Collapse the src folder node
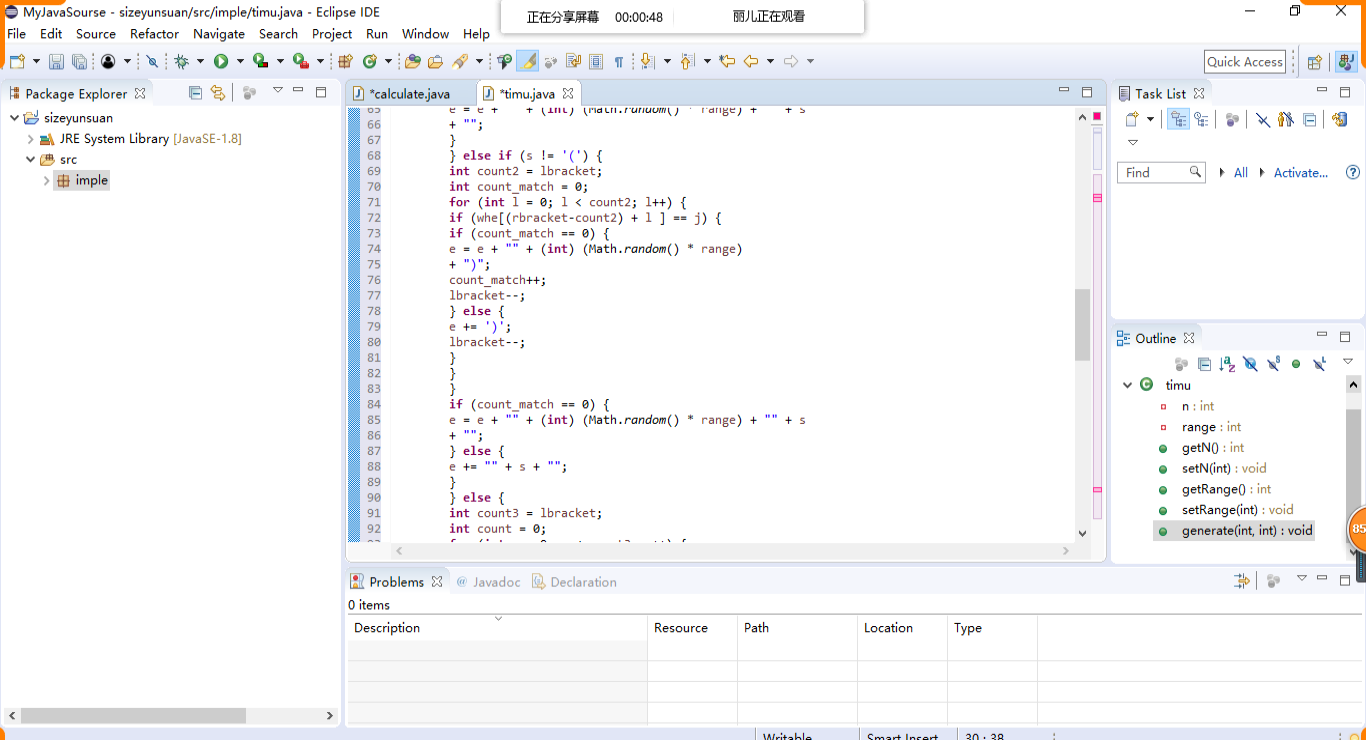The image size is (1366, 740). (x=31, y=160)
